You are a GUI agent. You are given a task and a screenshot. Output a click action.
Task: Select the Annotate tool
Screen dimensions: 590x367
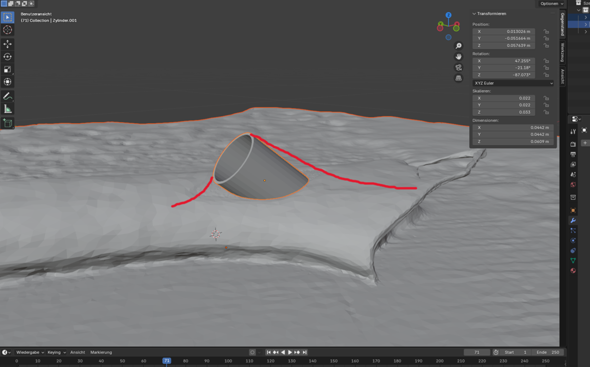tap(8, 96)
